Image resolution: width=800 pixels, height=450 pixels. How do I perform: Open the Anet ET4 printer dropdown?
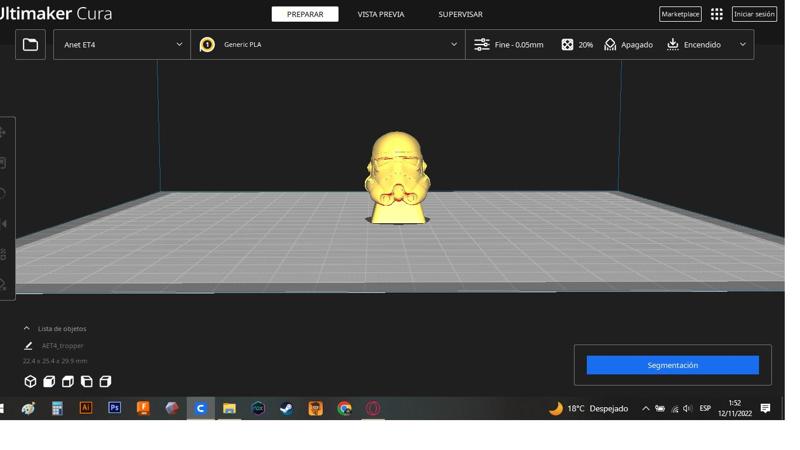click(x=122, y=45)
